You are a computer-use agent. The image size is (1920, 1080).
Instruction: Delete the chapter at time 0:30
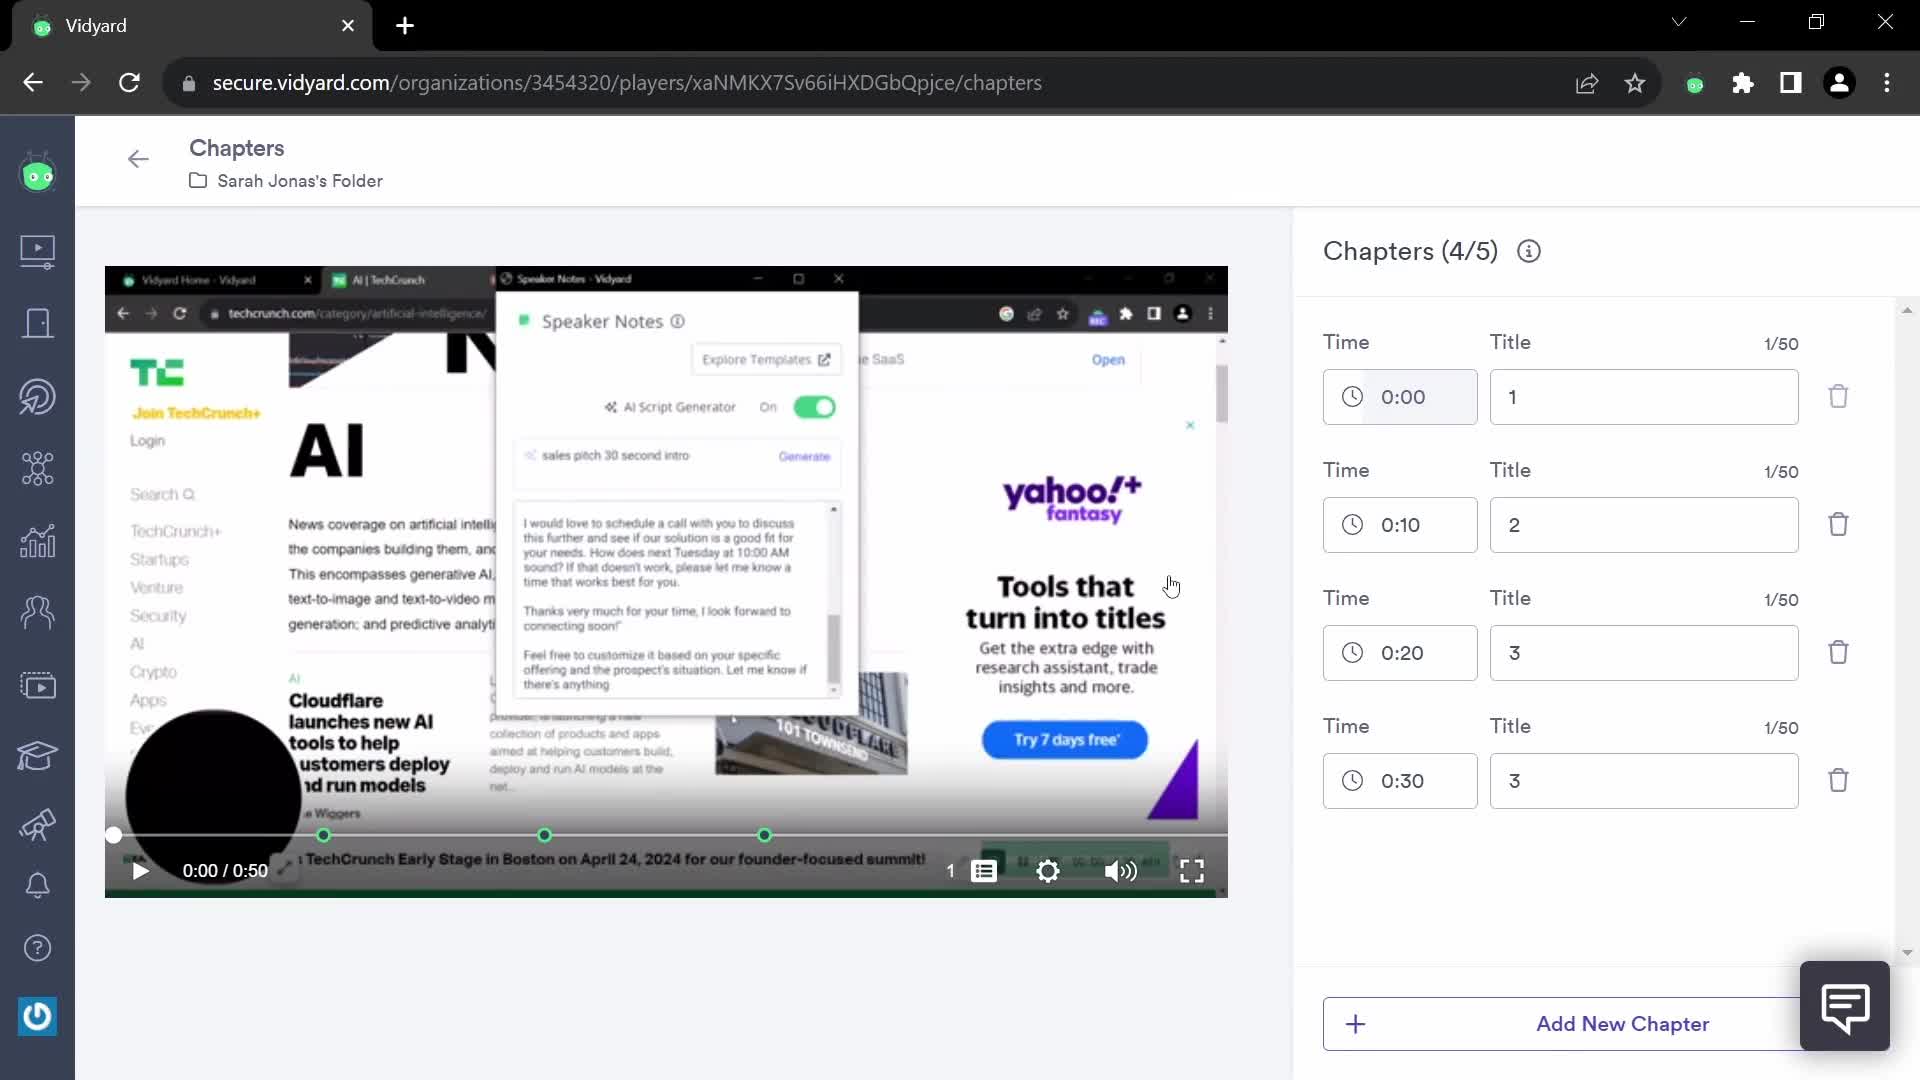click(x=1838, y=781)
